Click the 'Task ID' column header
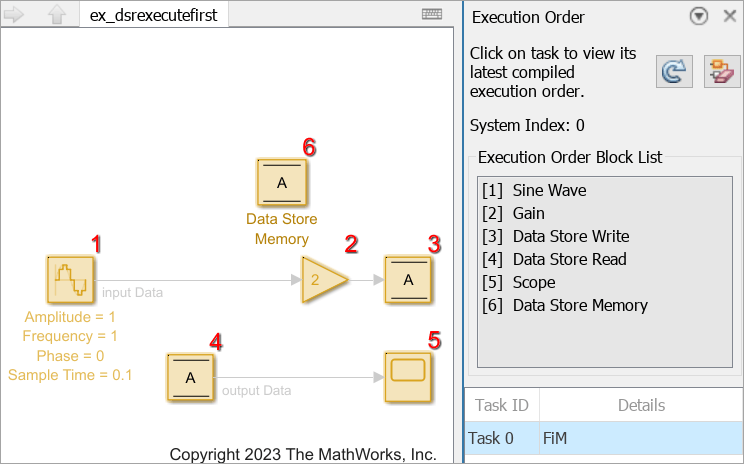 [502, 405]
